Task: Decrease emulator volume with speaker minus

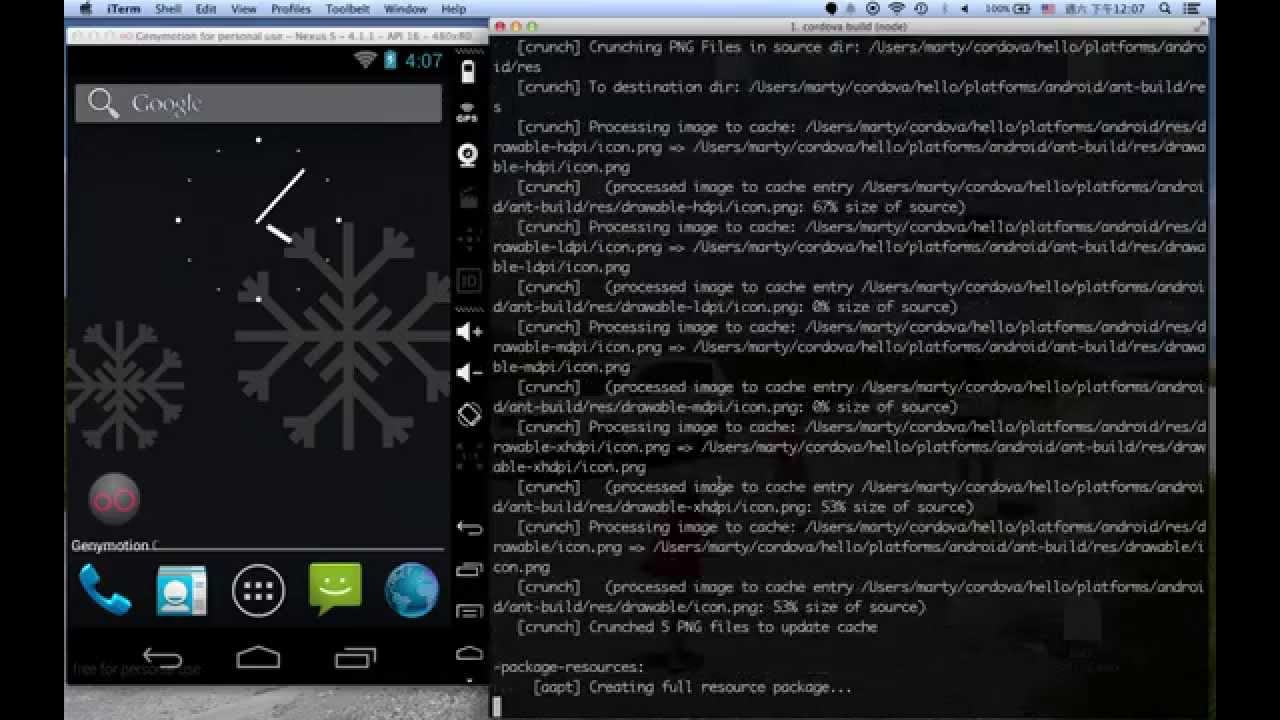Action: coord(469,372)
